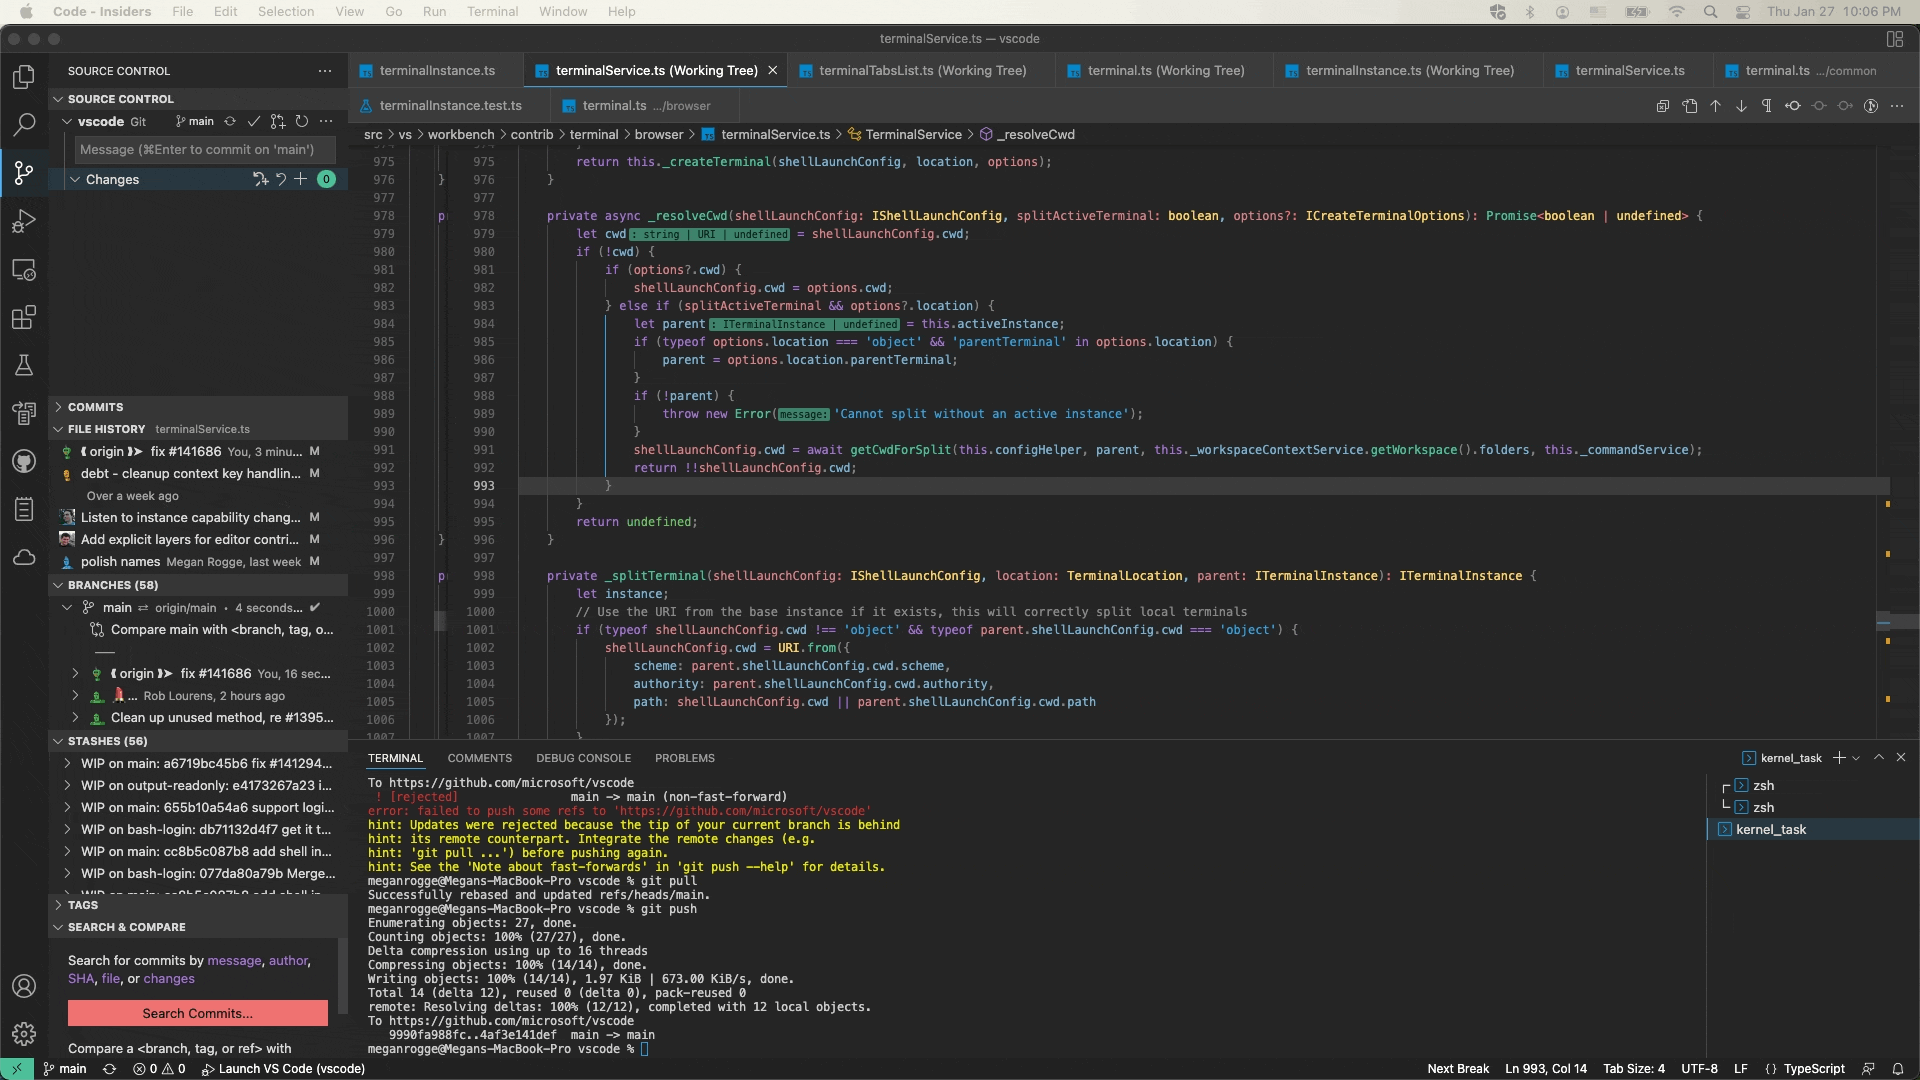Switch to the DEBUG CONSOLE tab

[583, 758]
